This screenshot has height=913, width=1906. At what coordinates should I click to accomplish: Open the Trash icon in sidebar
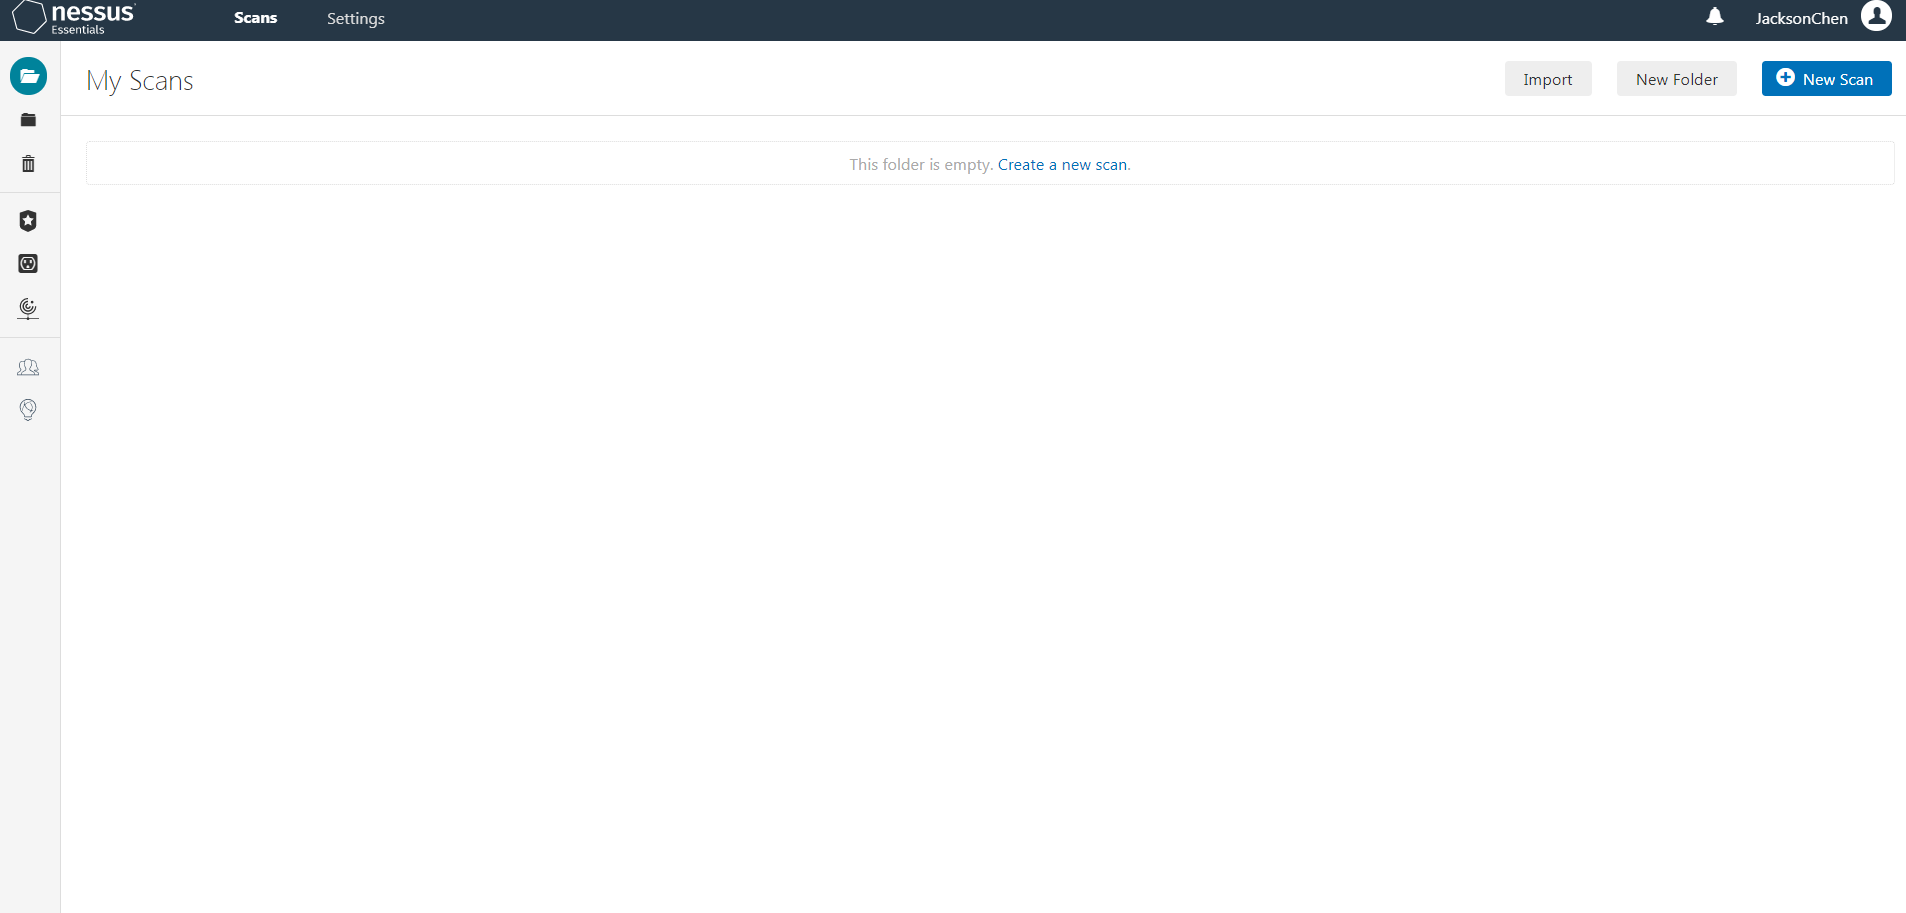(x=28, y=164)
